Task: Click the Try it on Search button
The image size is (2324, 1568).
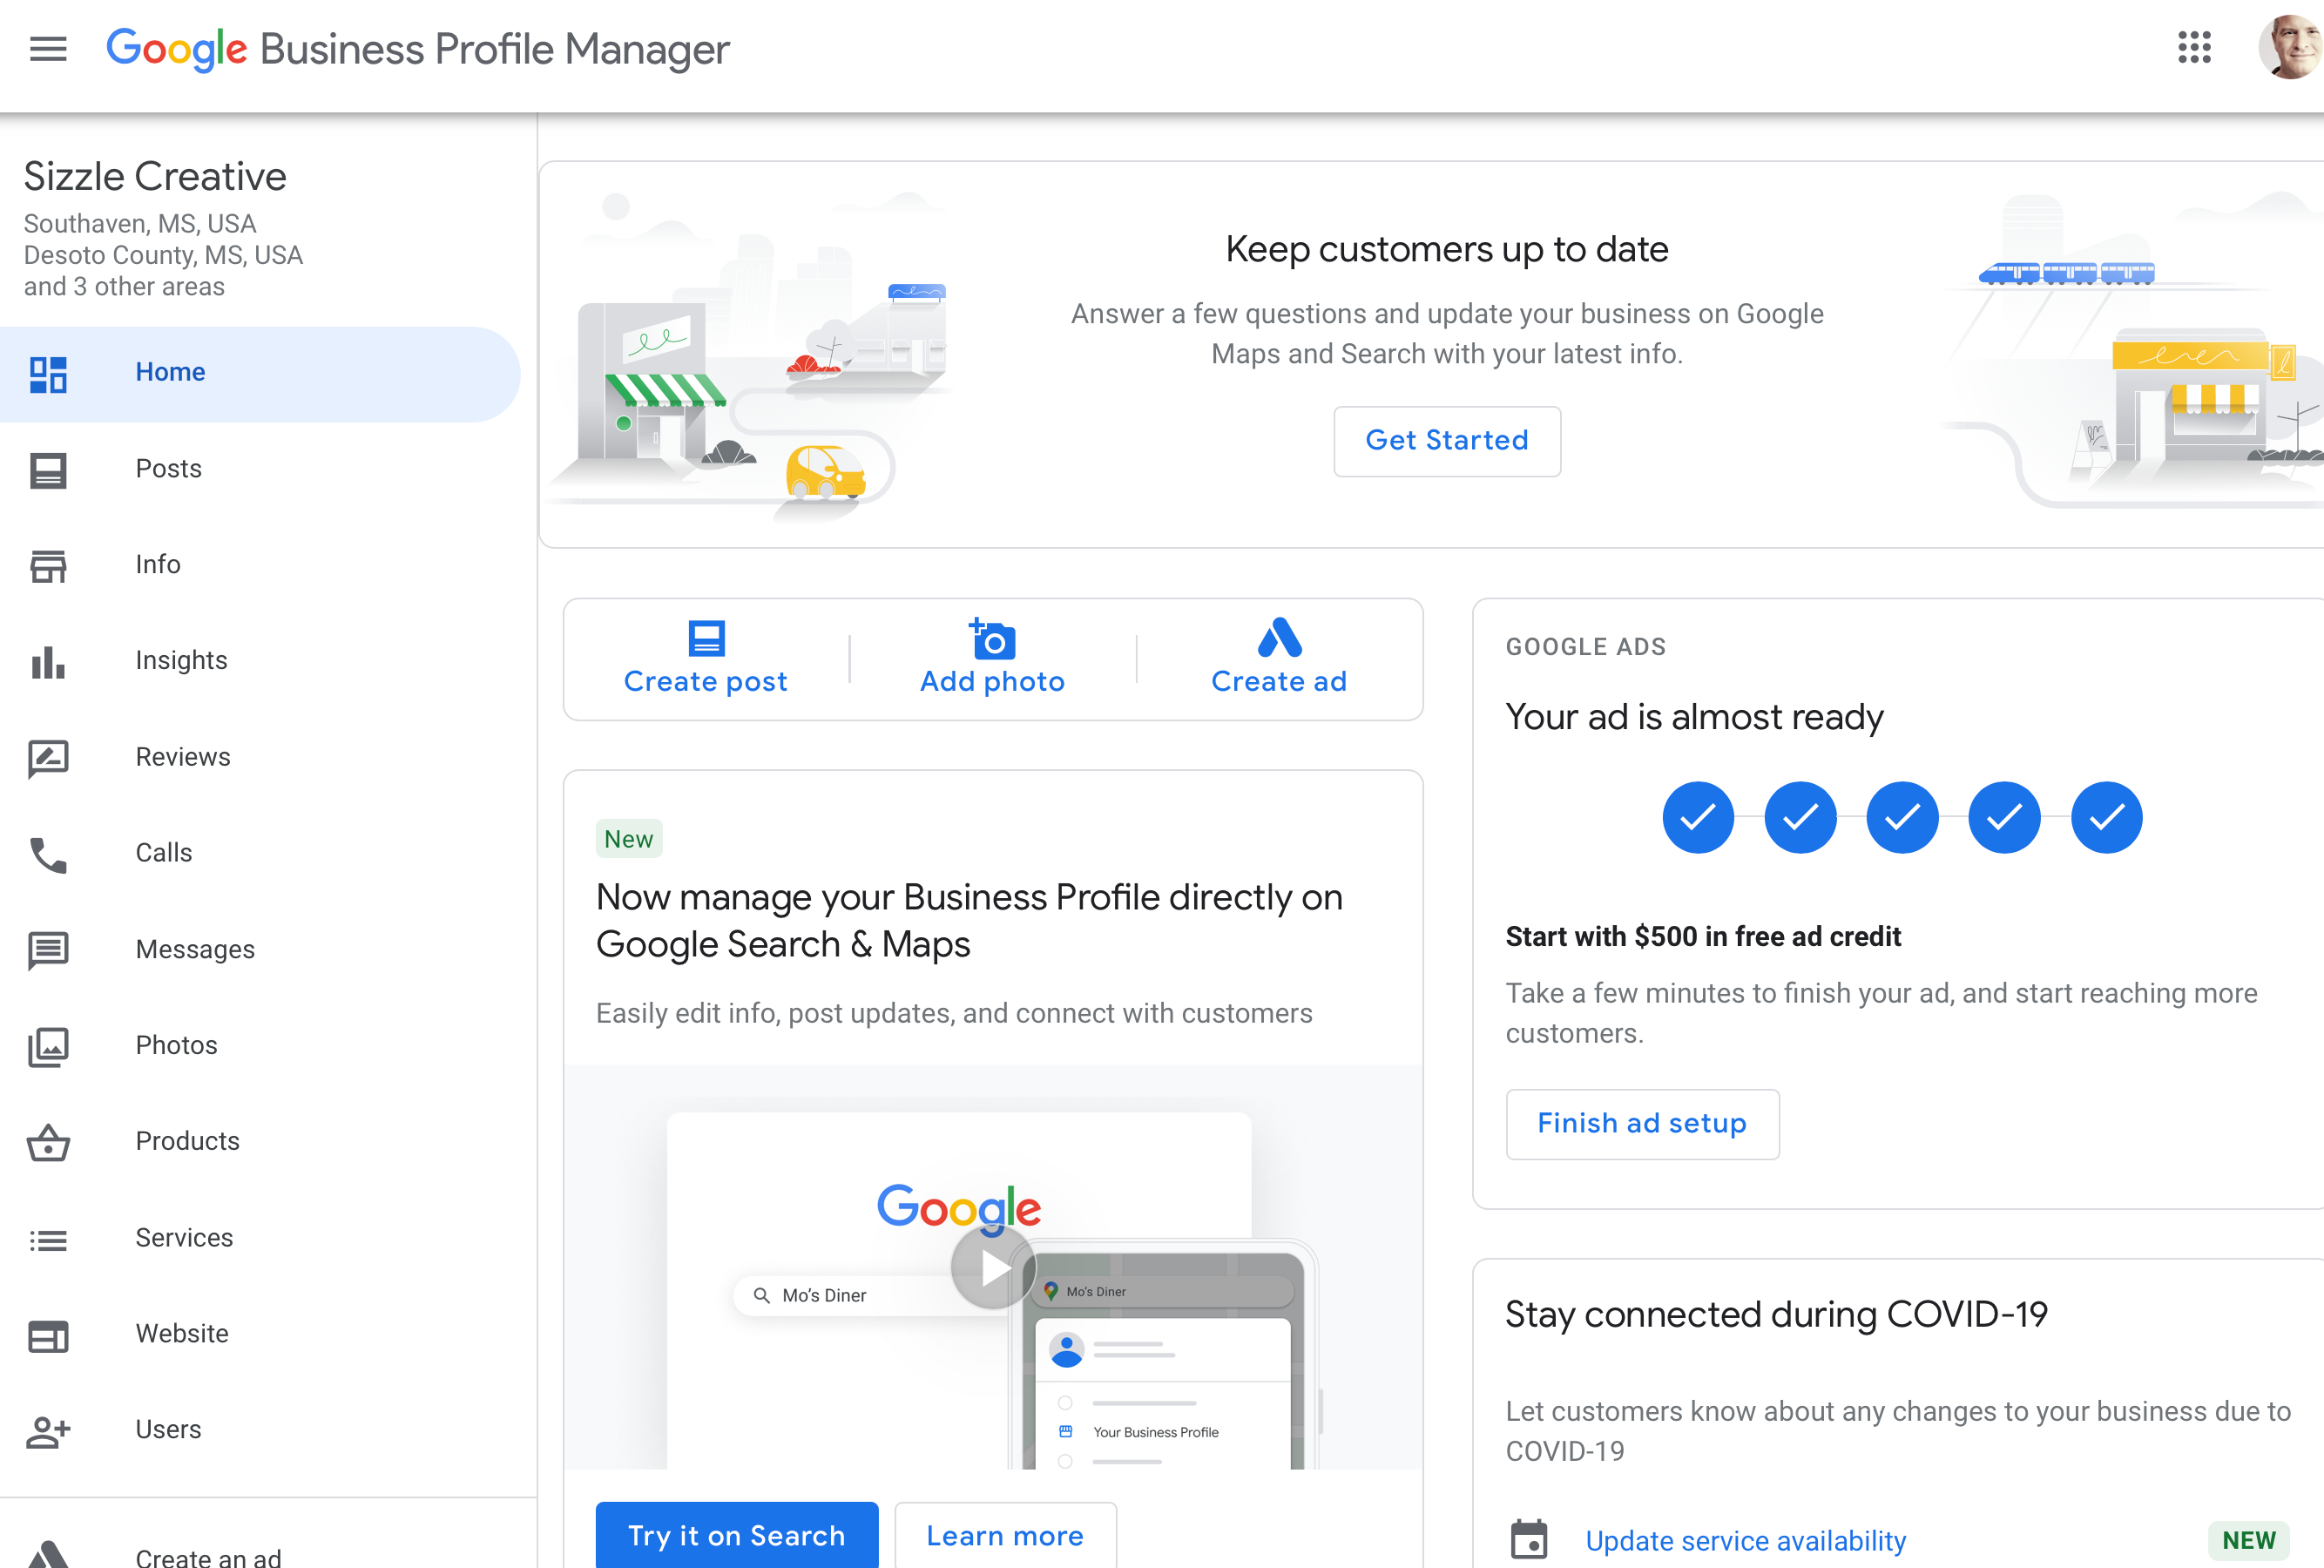Action: point(737,1536)
